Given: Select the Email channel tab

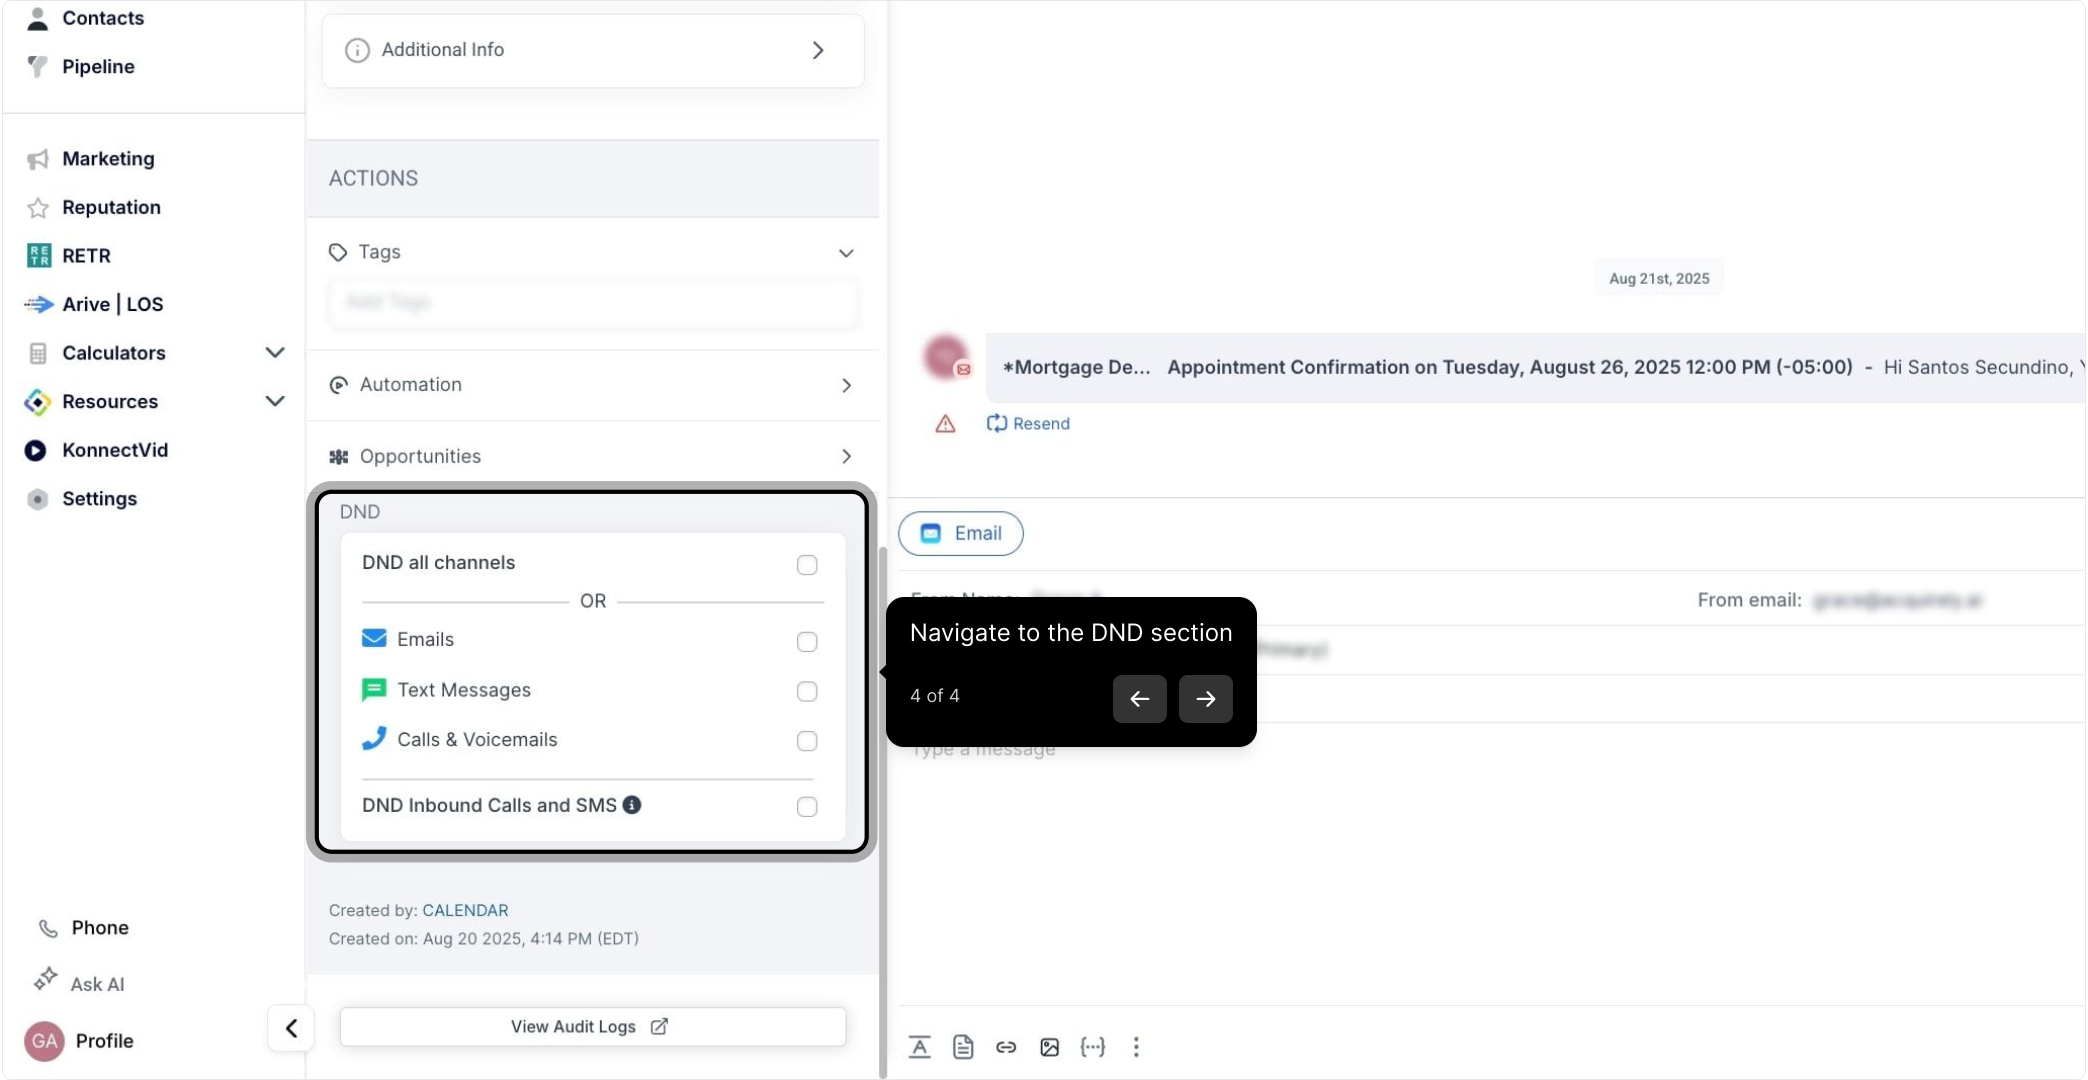Looking at the screenshot, I should [x=961, y=534].
